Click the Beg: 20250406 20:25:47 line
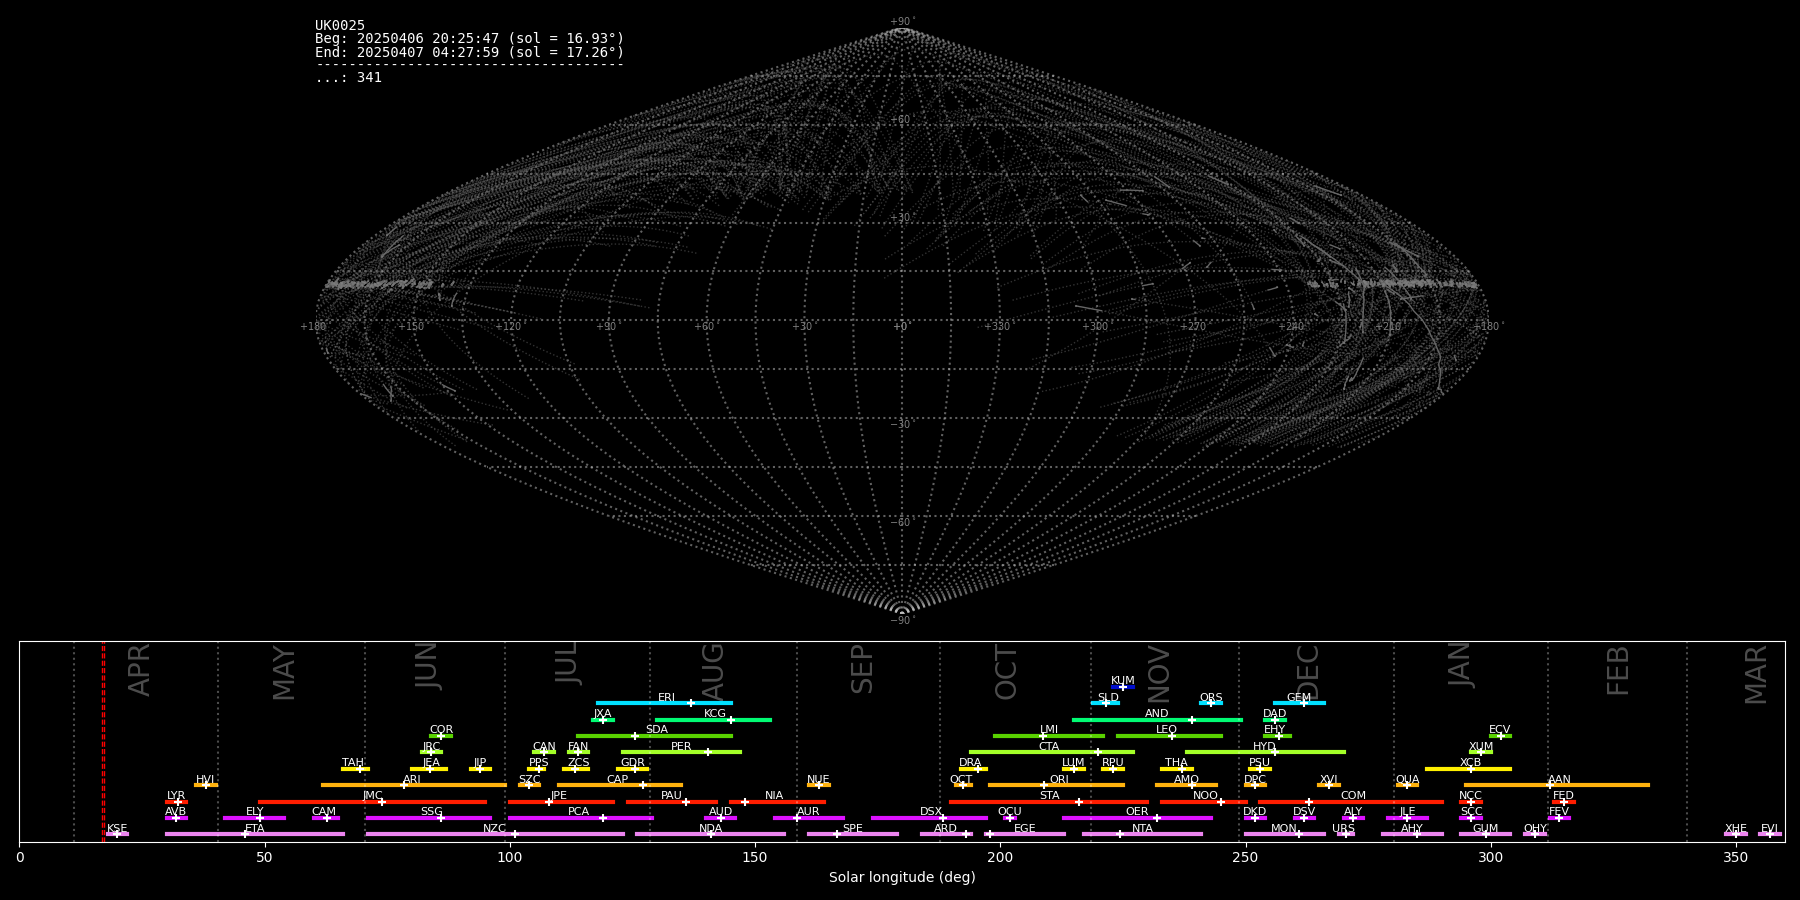The width and height of the screenshot is (1800, 900). (x=469, y=39)
